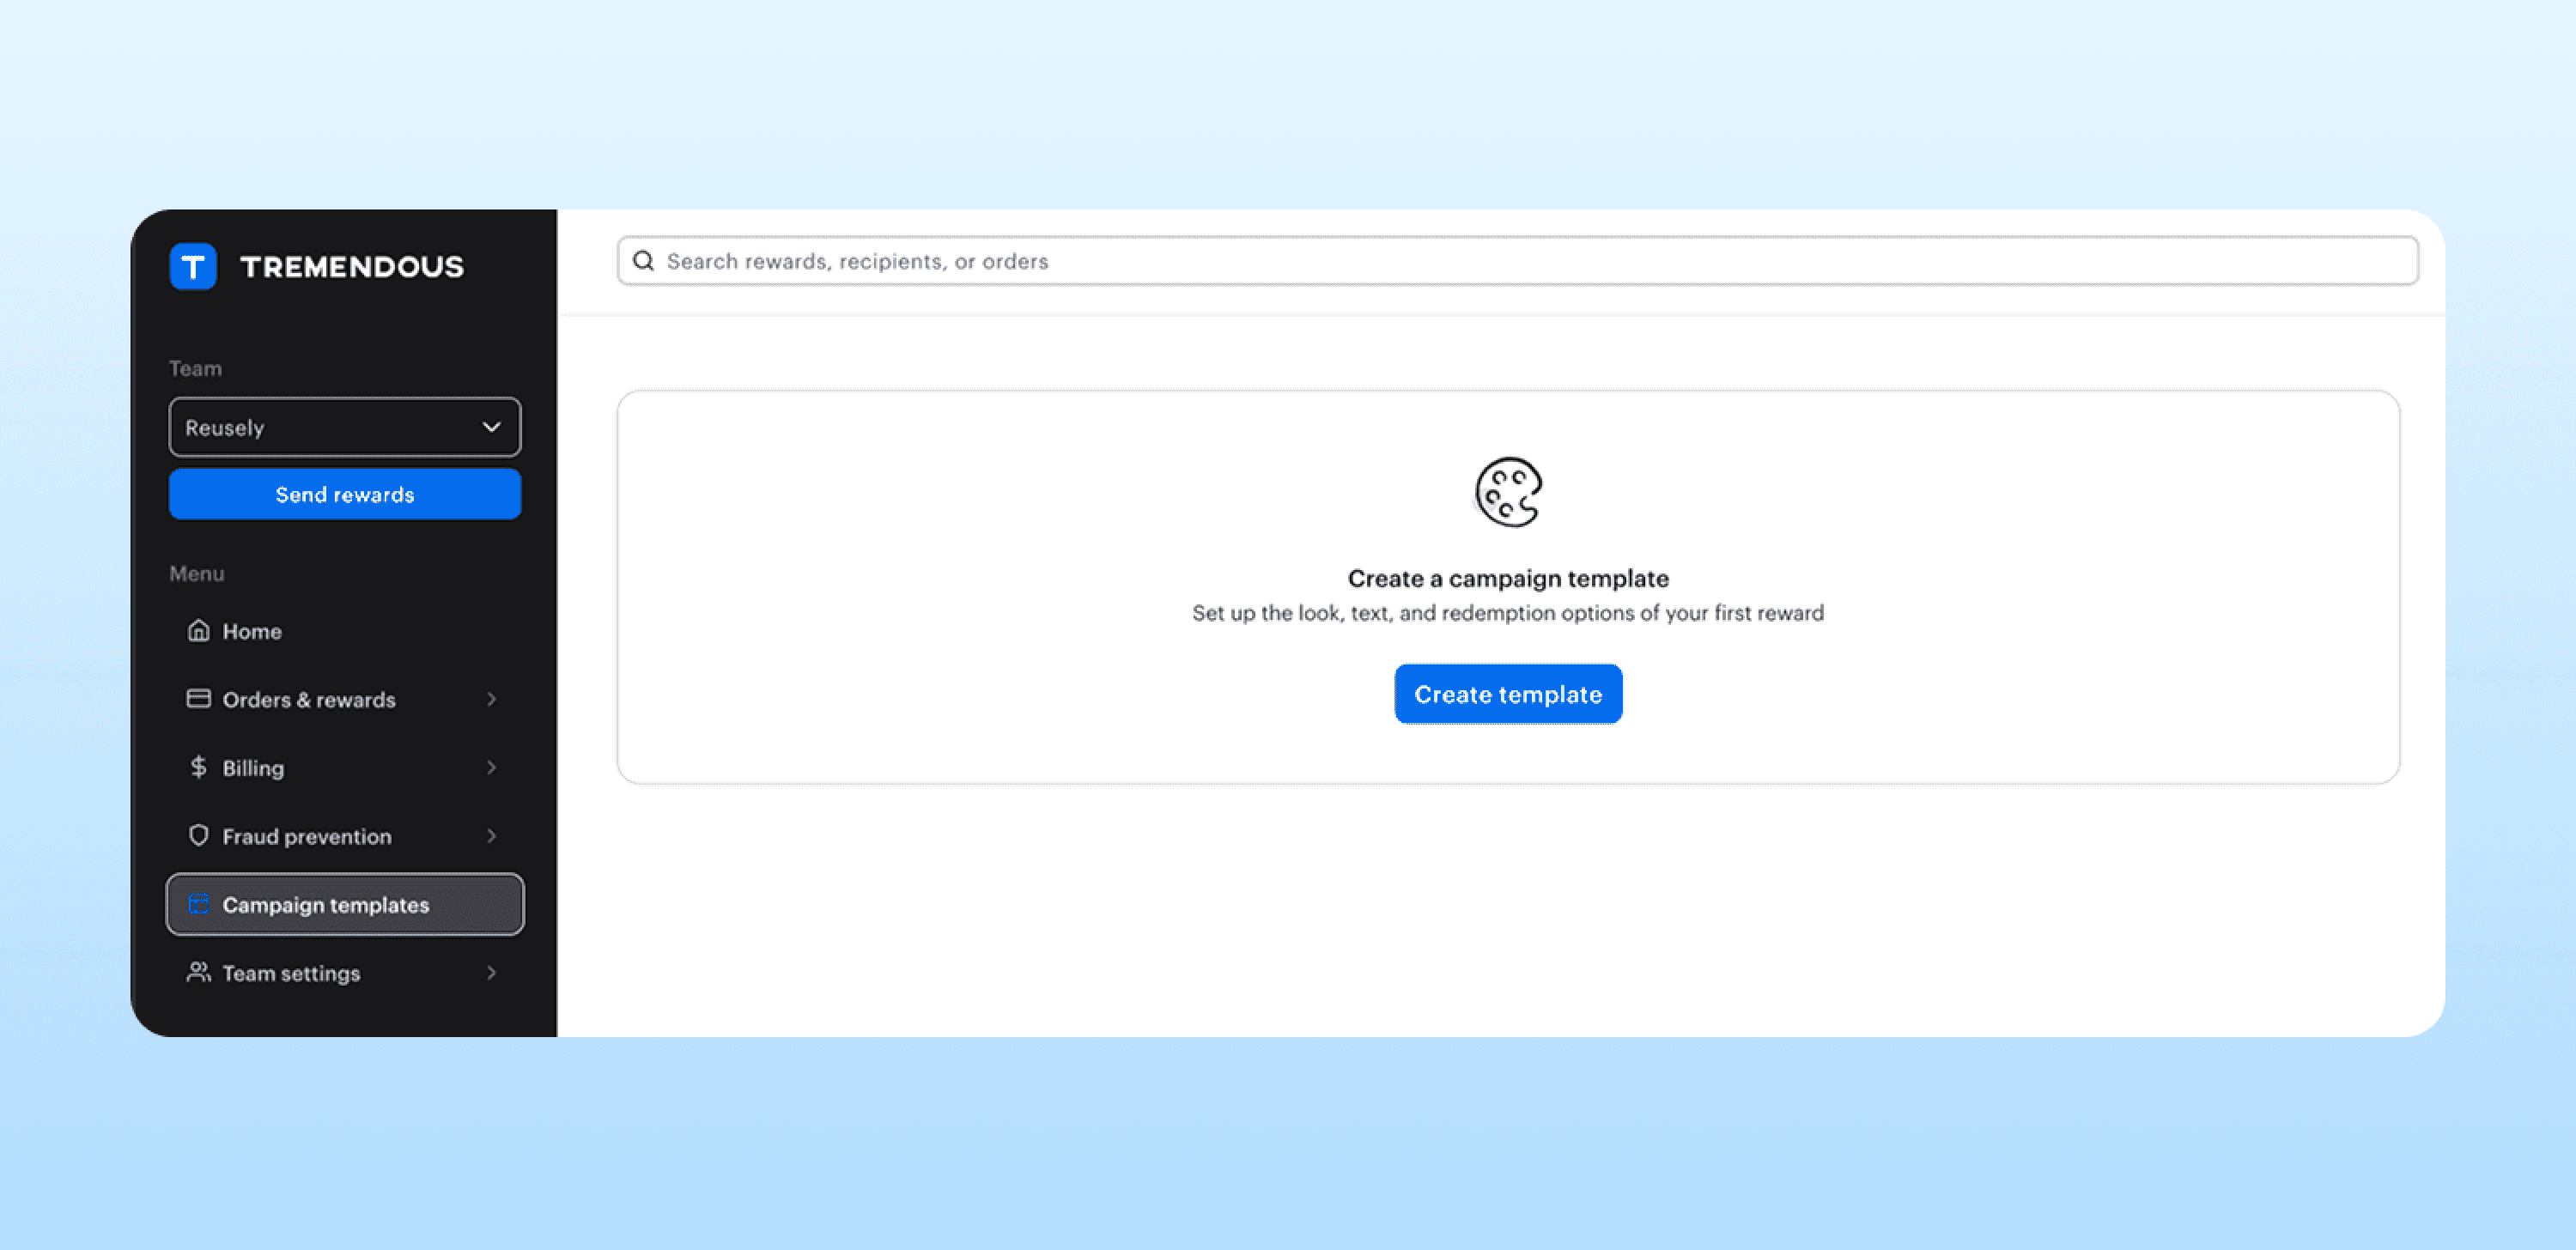Click the Fraud prevention shield icon

tap(199, 835)
